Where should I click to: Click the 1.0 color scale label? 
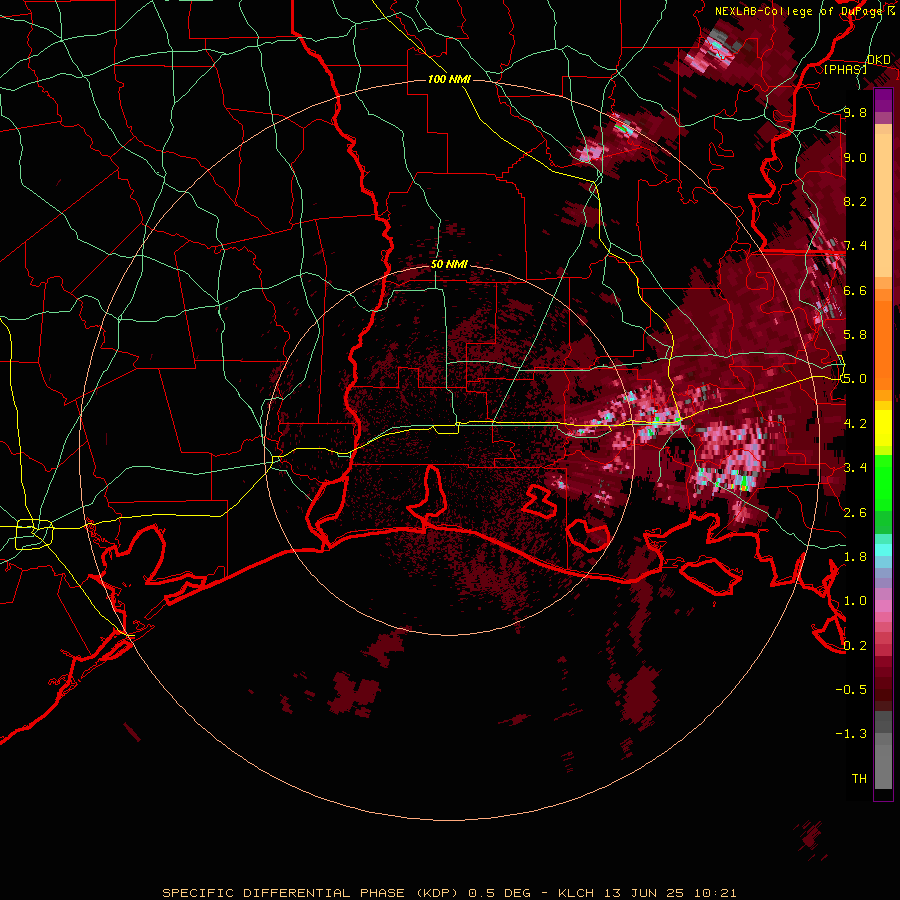click(x=855, y=601)
